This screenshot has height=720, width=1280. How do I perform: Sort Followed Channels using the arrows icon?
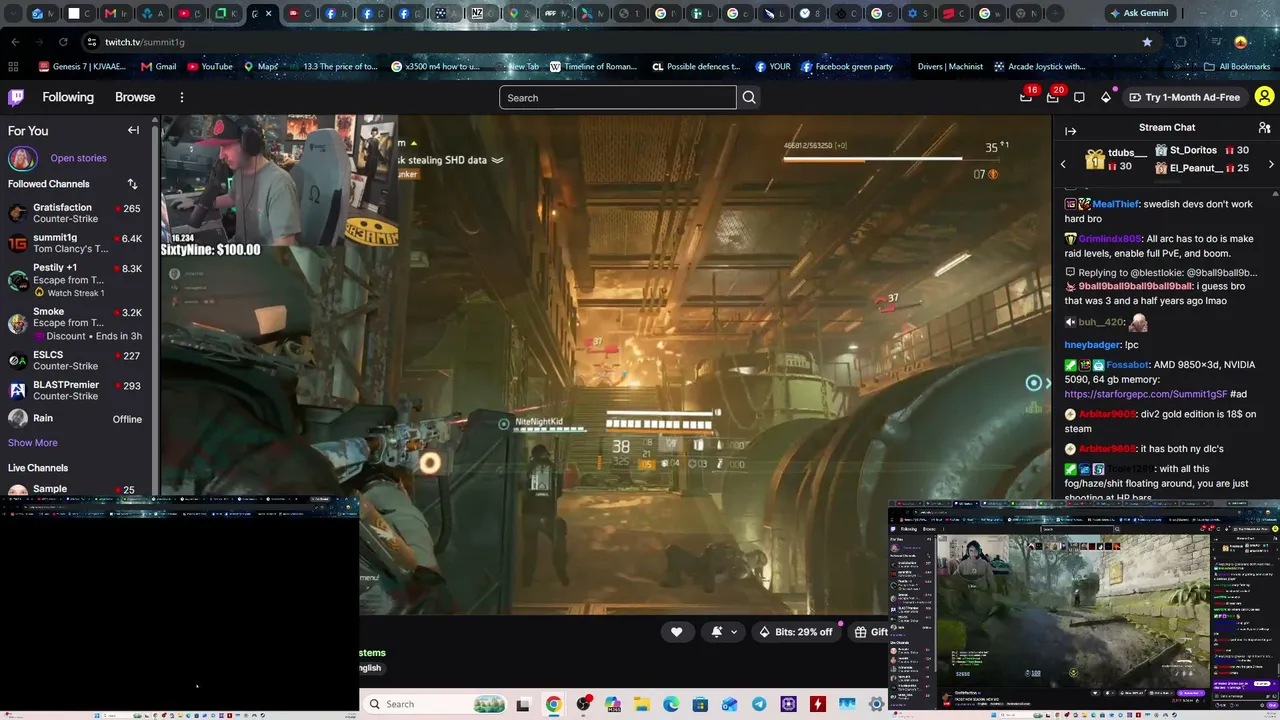tap(132, 184)
